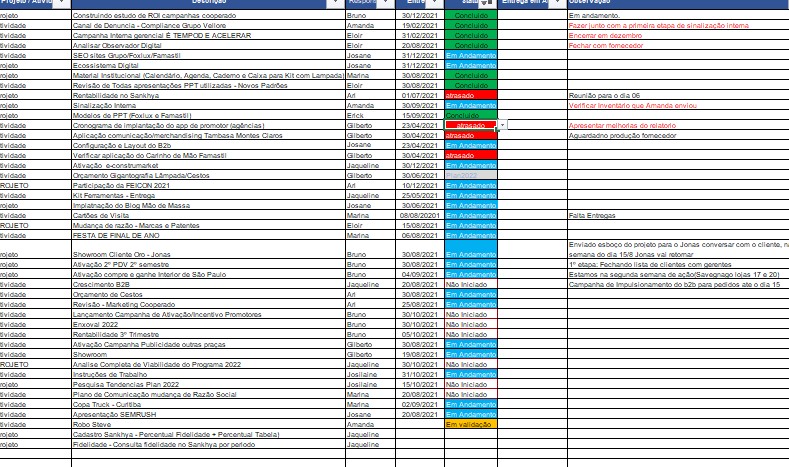Viewport: 789px width, 467px height.
Task: Select 'Sinalização Interna' description cell
Action: tap(208, 106)
